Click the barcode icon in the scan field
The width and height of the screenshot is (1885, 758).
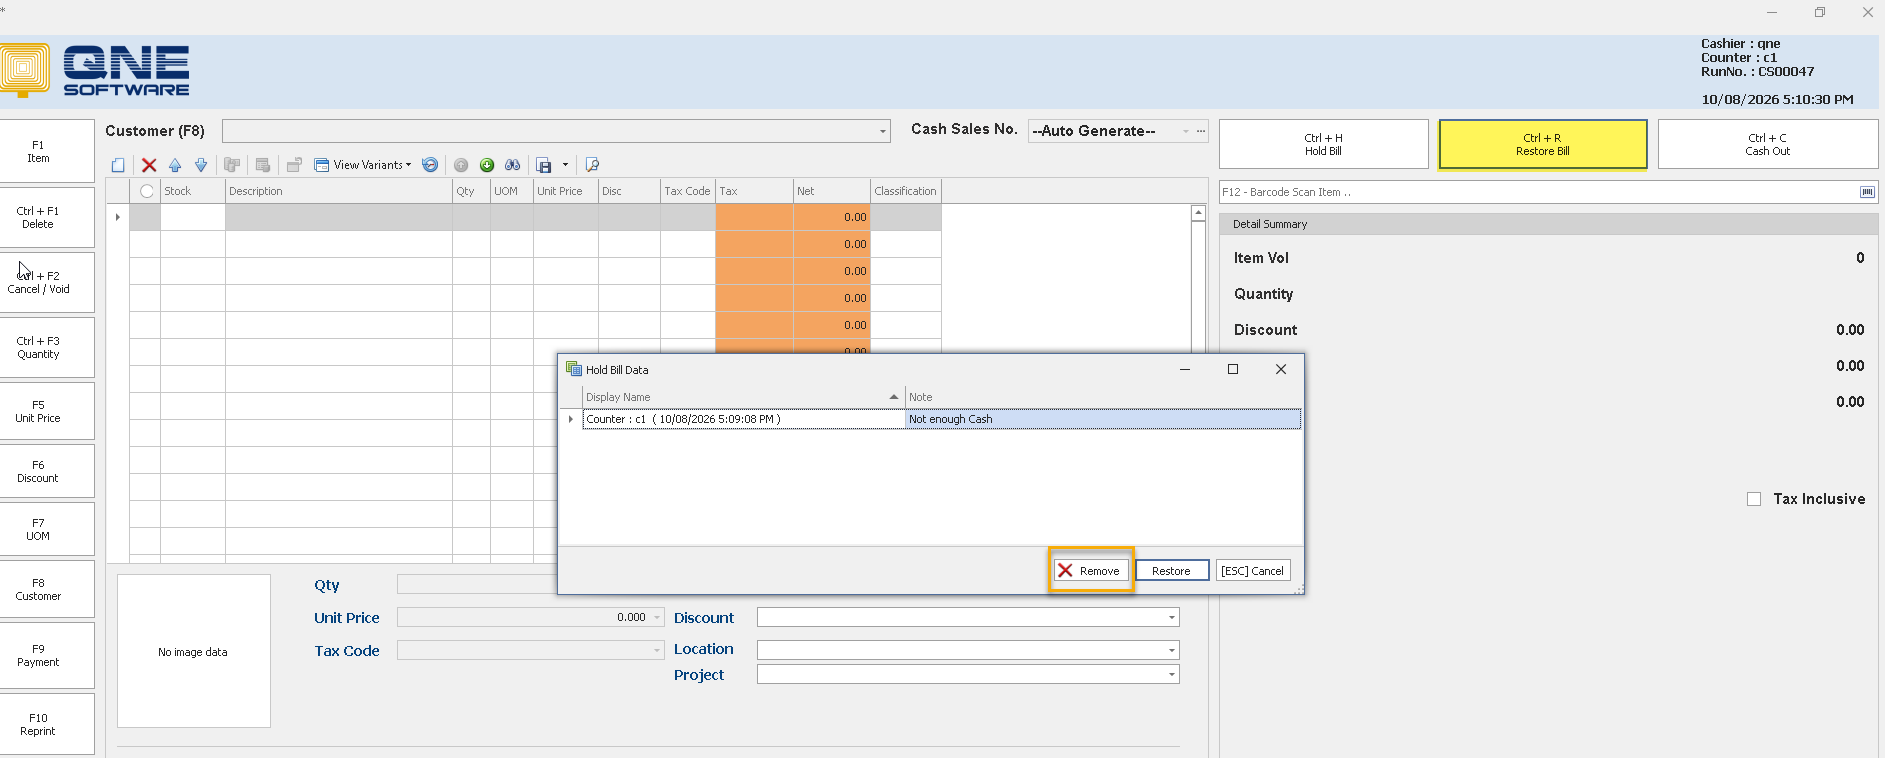(x=1867, y=192)
